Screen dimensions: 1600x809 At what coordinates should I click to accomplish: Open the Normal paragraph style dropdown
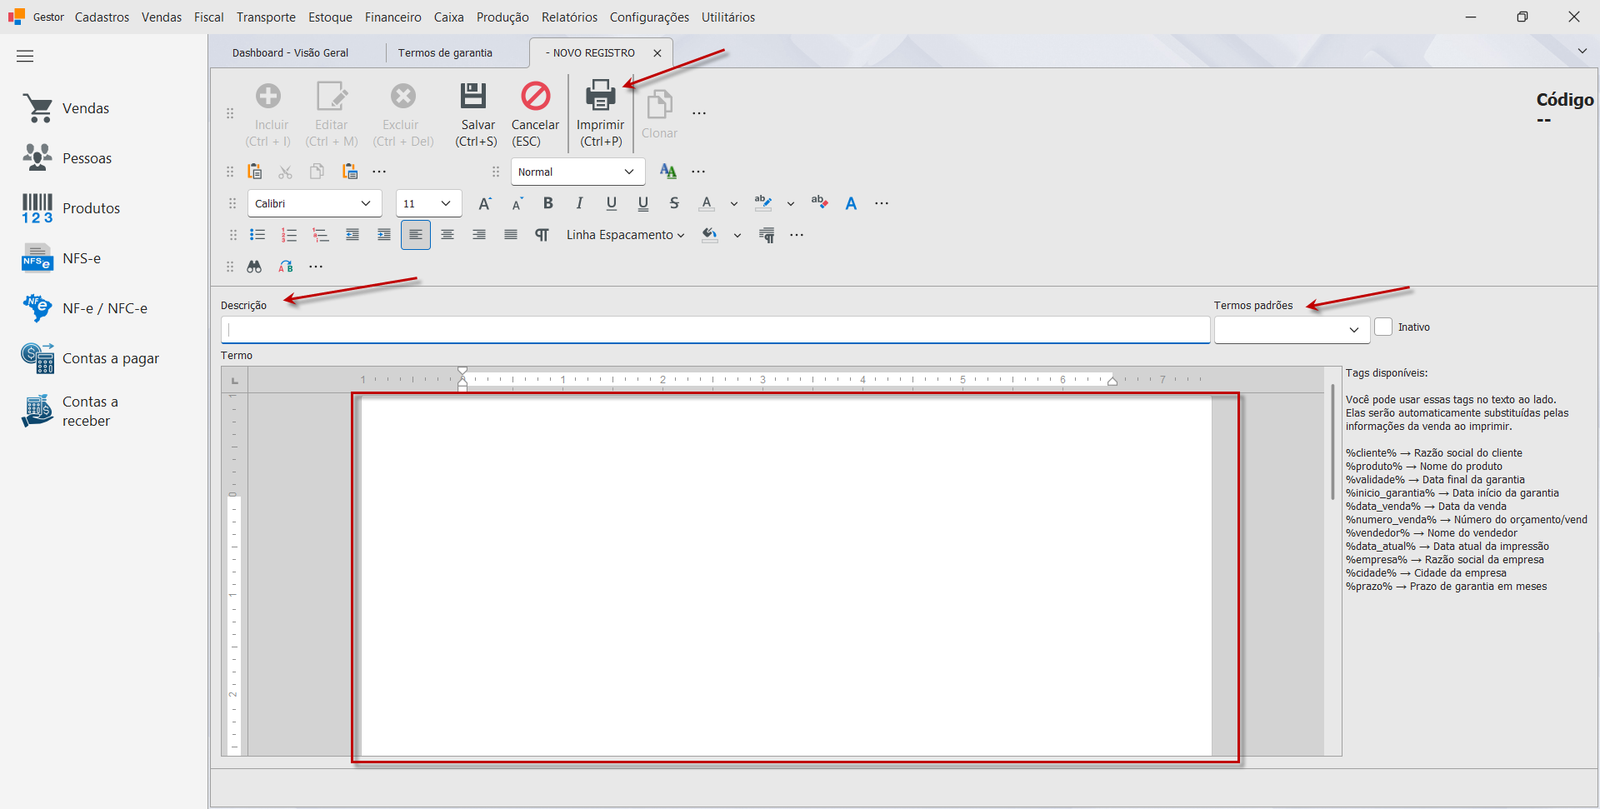(577, 172)
